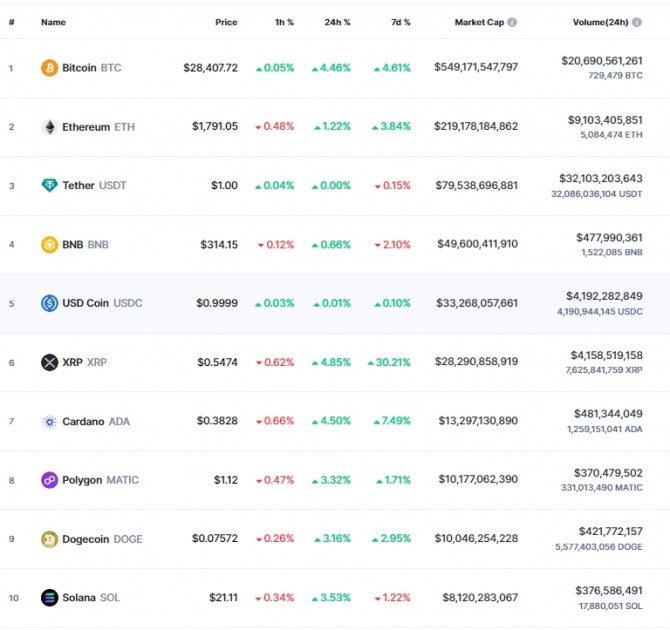Screen dimensions: 670x630
Task: Sort by Name column header
Action: (53, 22)
